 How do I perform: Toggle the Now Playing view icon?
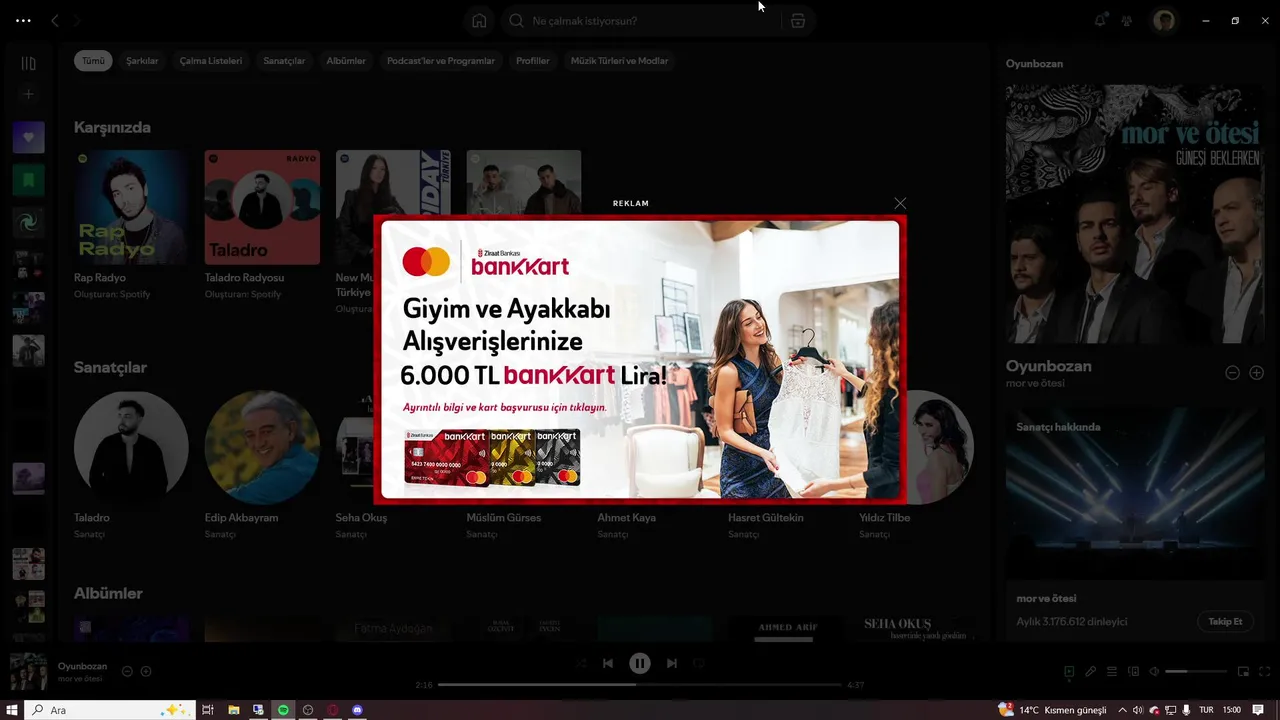[x=1069, y=672]
